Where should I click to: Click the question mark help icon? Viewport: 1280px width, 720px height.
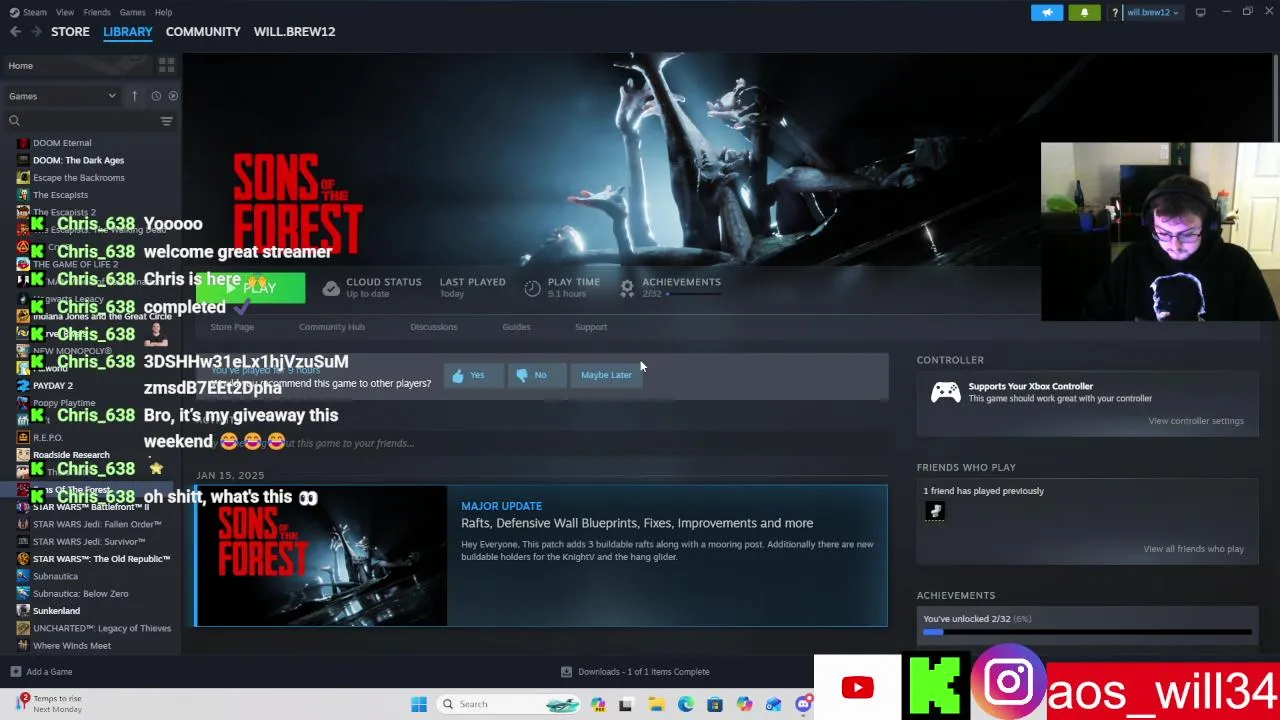1115,13
